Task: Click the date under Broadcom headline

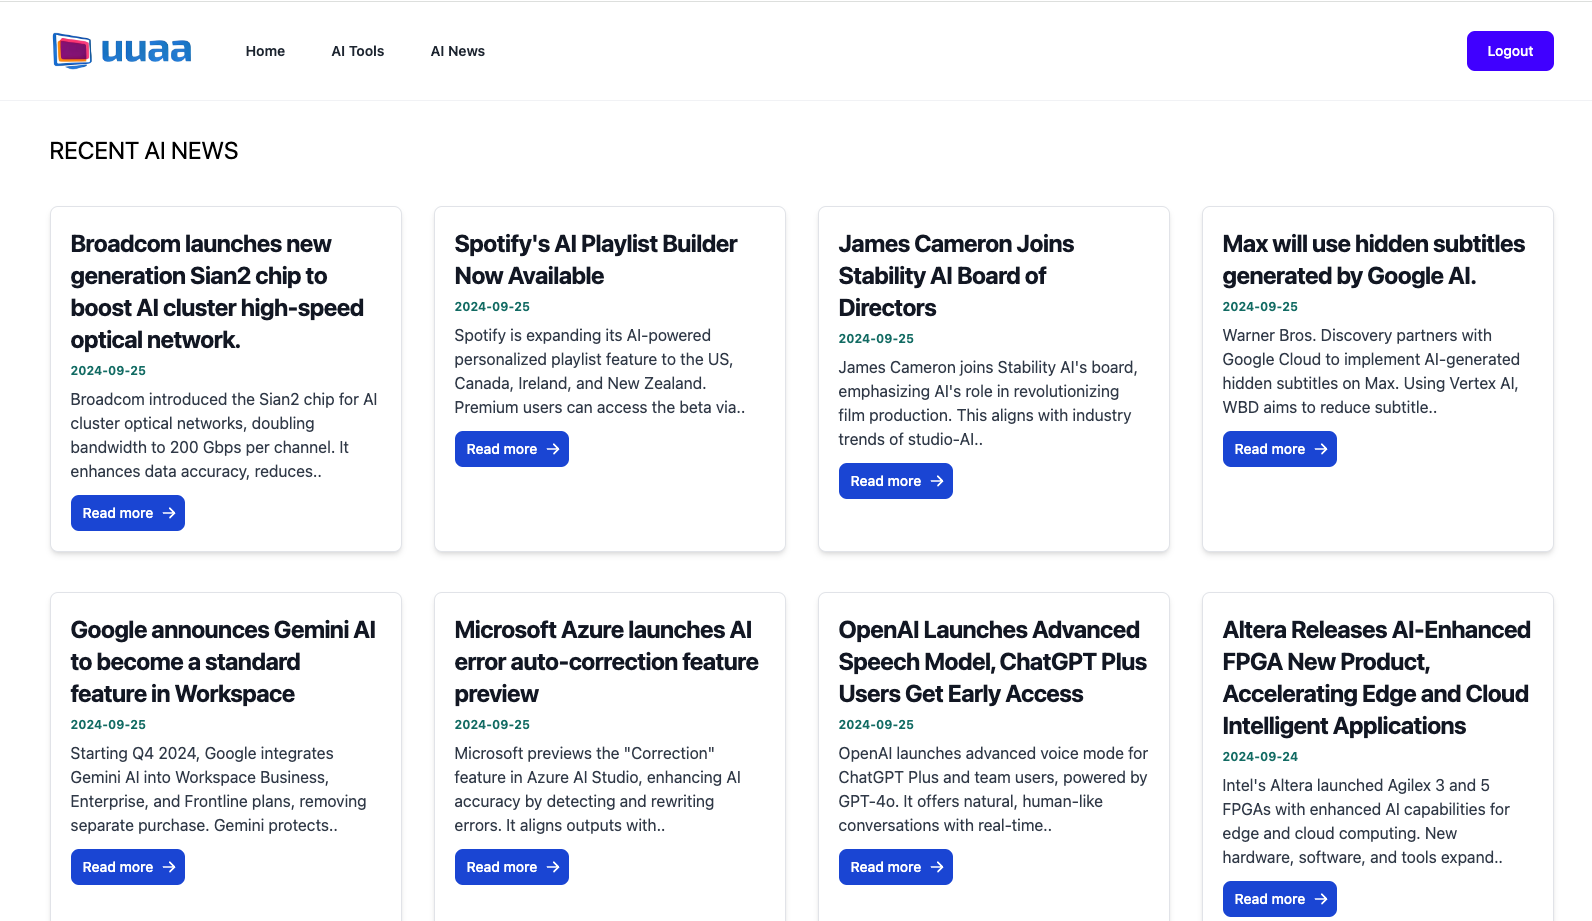Action: pyautogui.click(x=108, y=371)
